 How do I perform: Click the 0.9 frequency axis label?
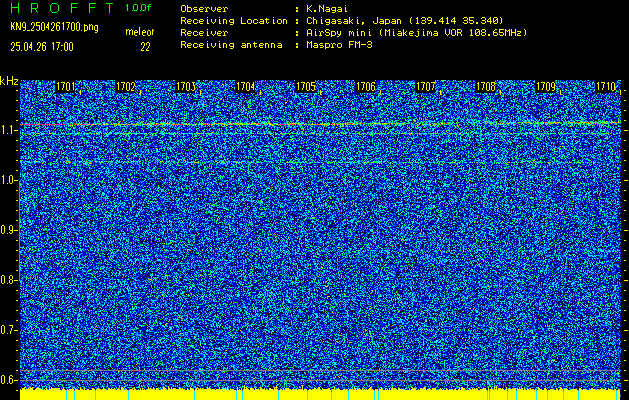pyautogui.click(x=9, y=230)
